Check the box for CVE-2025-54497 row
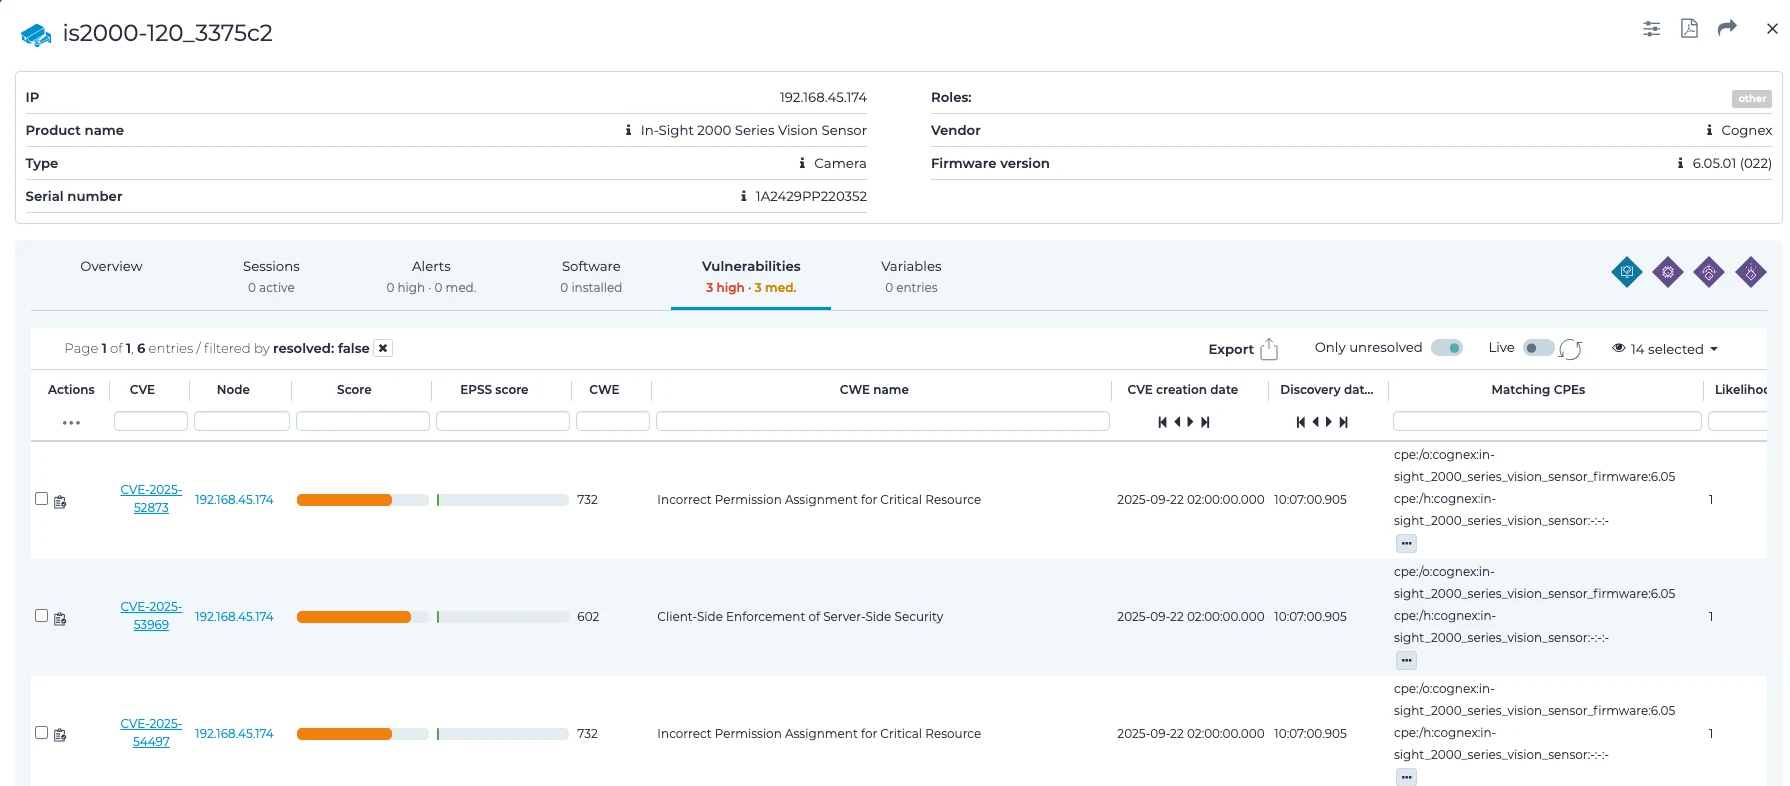 tap(41, 732)
